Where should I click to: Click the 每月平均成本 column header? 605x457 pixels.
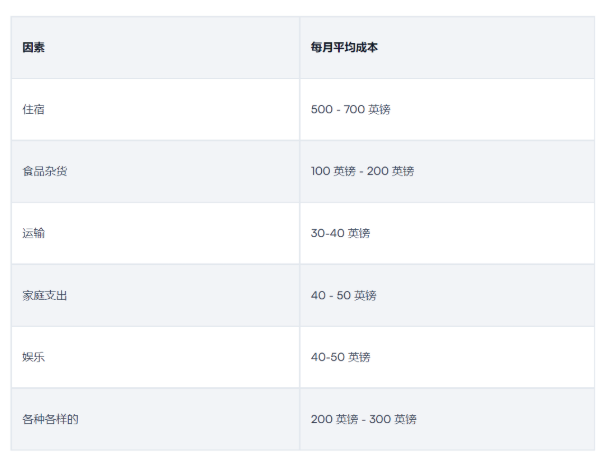coord(344,47)
